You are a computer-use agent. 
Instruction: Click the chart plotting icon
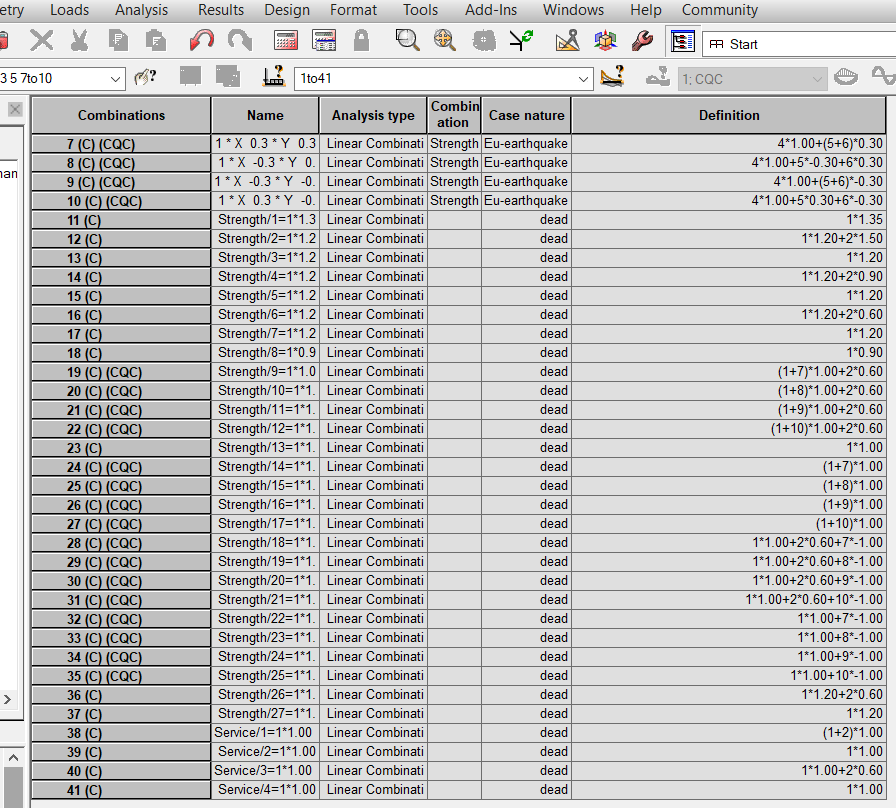click(567, 40)
